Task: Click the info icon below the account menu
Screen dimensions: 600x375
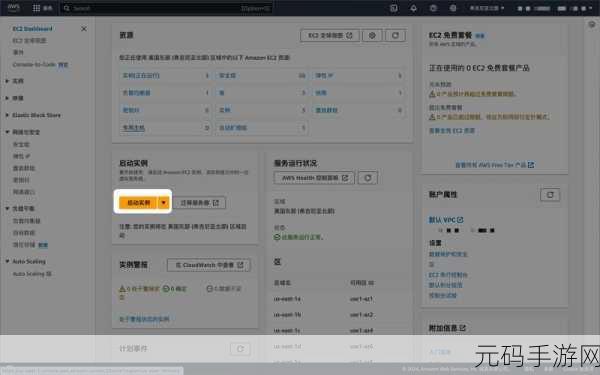Action: point(592,24)
